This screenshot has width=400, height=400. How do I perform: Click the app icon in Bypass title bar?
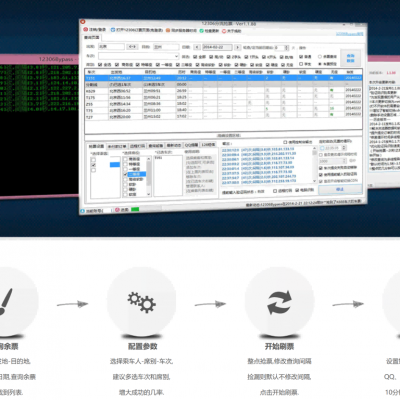(83, 22)
